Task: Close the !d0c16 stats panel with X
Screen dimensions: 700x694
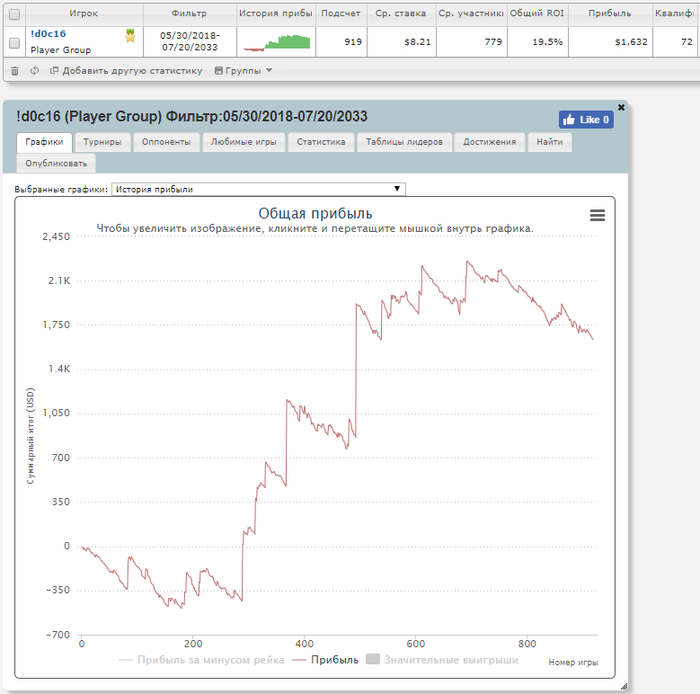Action: click(621, 107)
